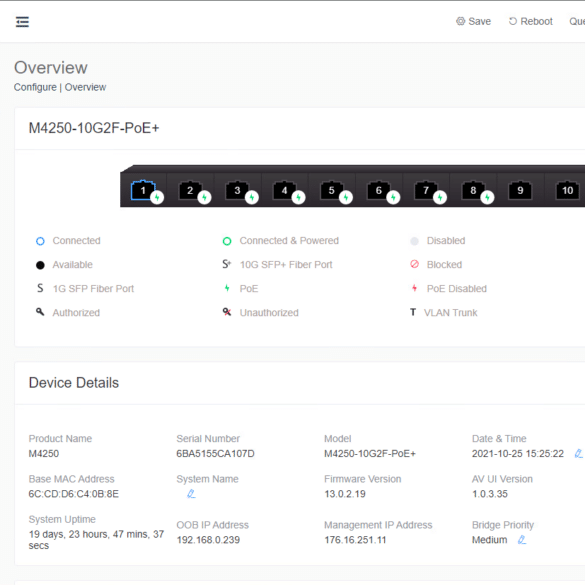Collapse the sidebar with the hamburger menu icon

(x=22, y=22)
